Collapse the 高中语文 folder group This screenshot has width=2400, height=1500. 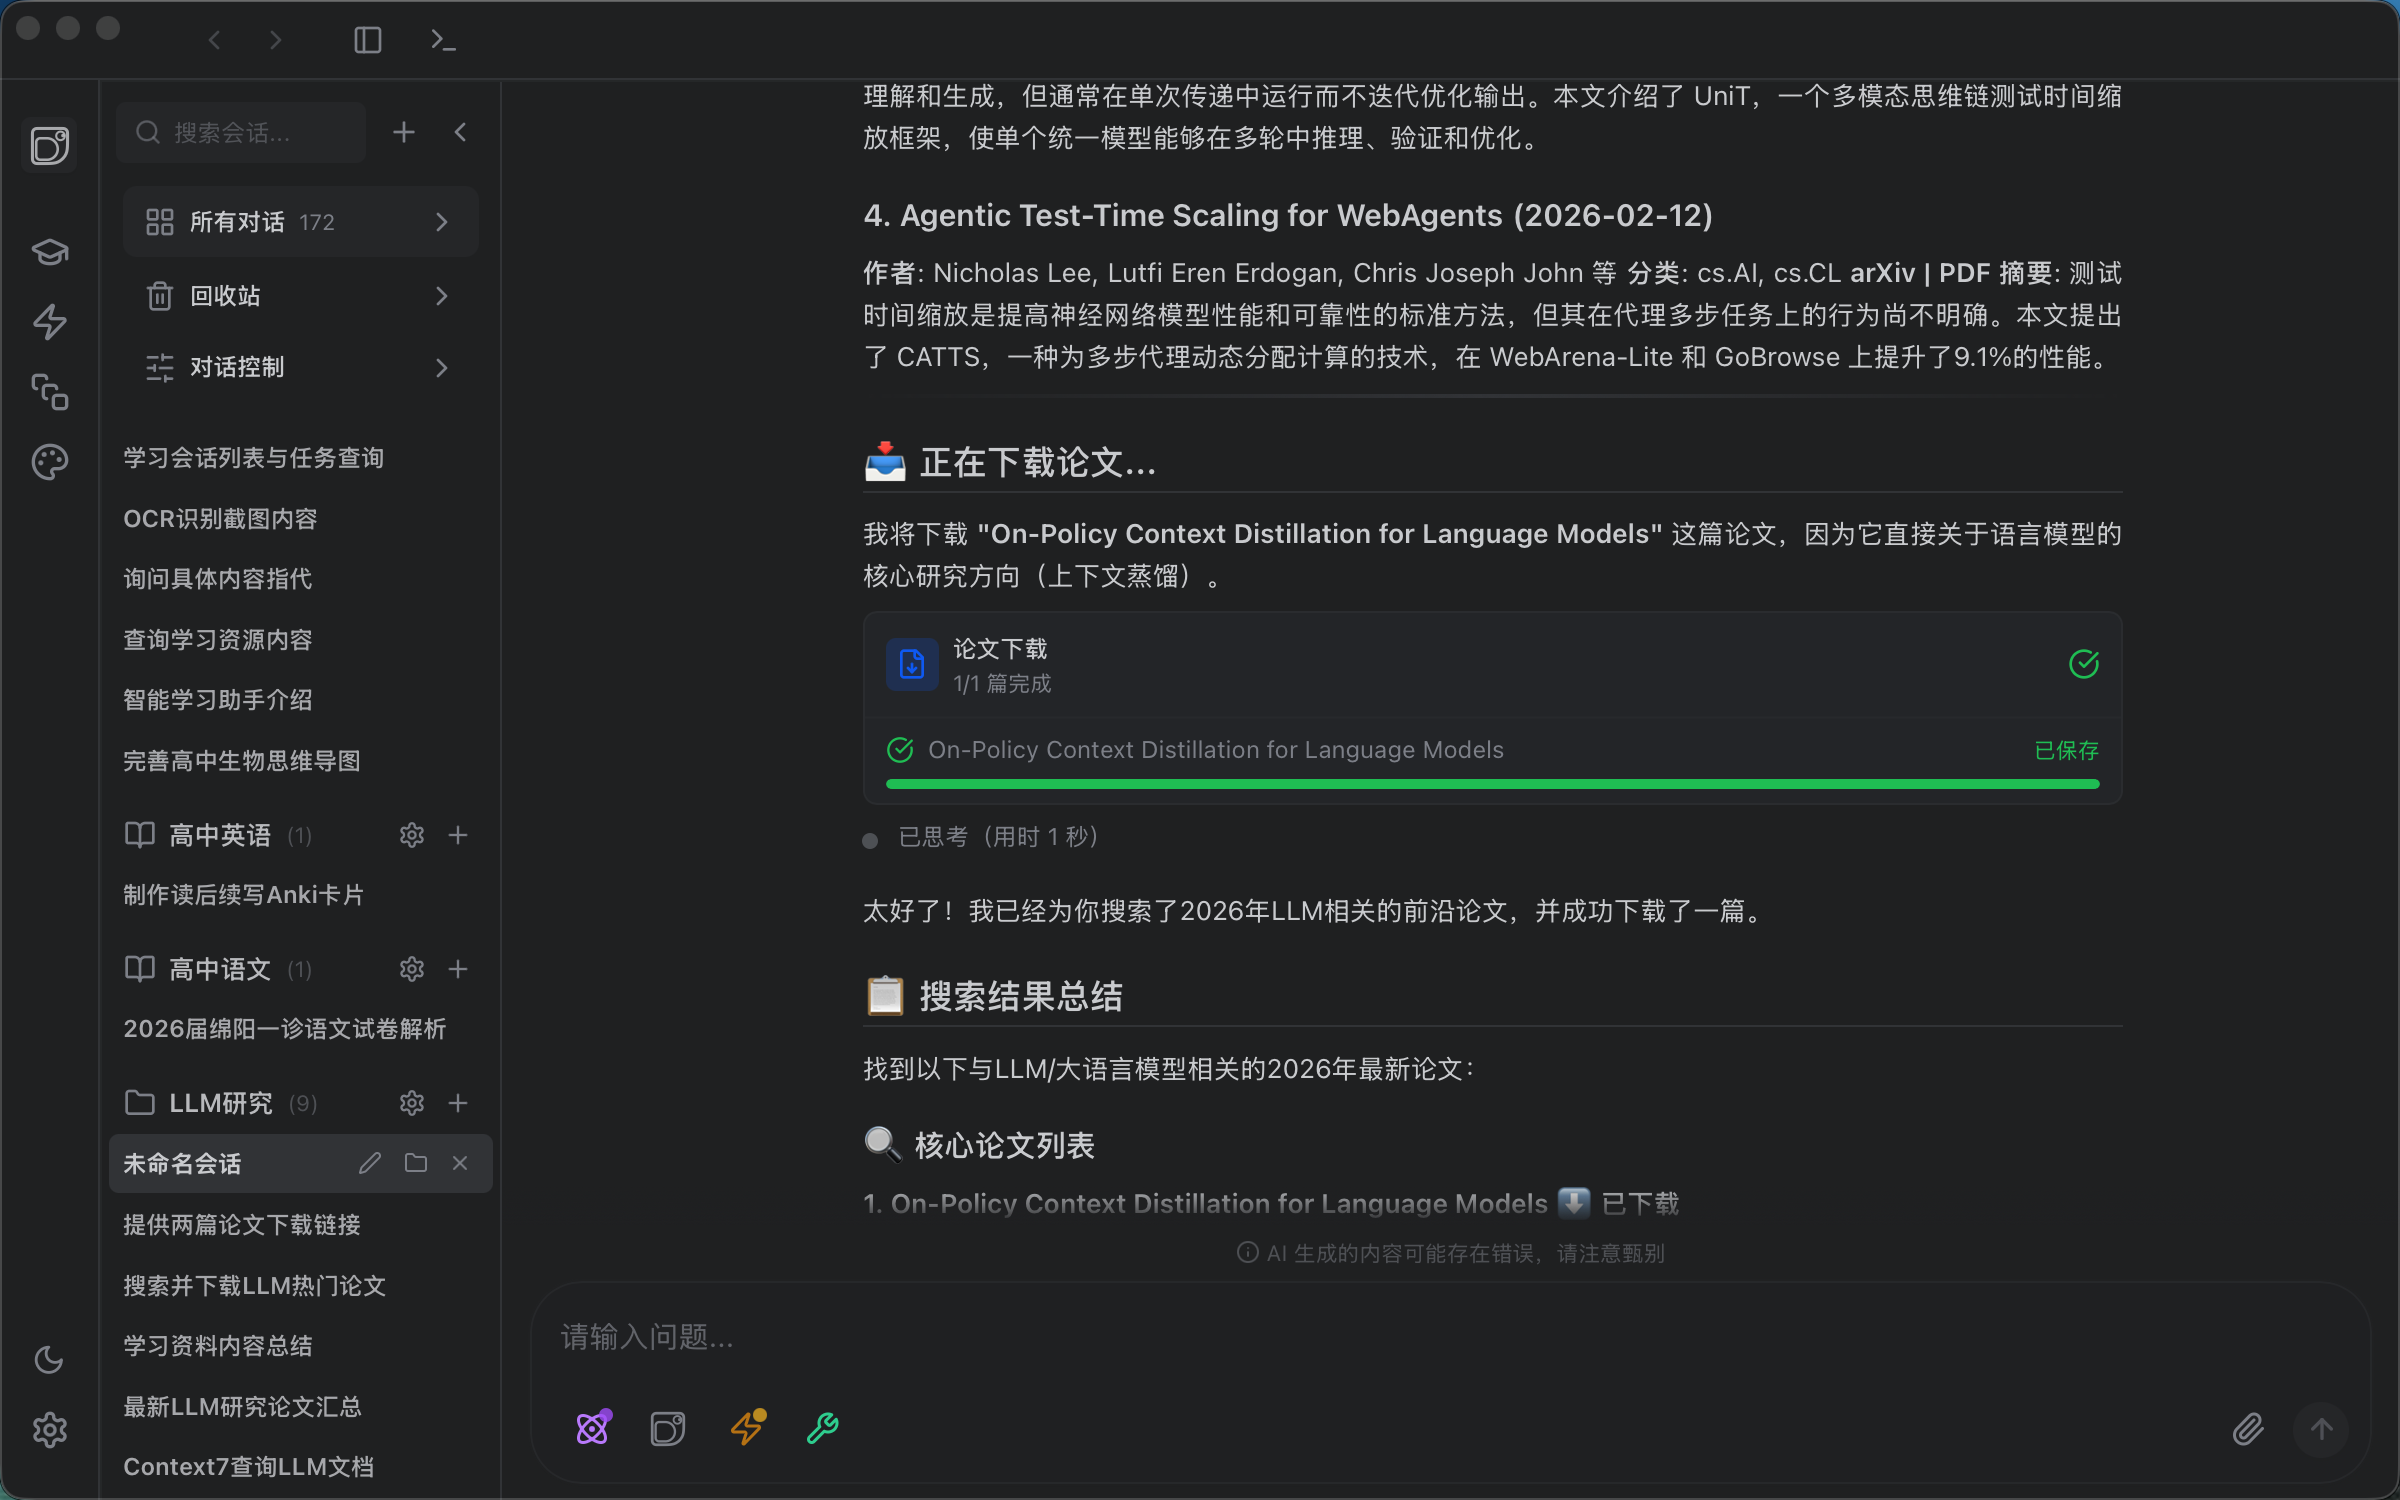(218, 969)
